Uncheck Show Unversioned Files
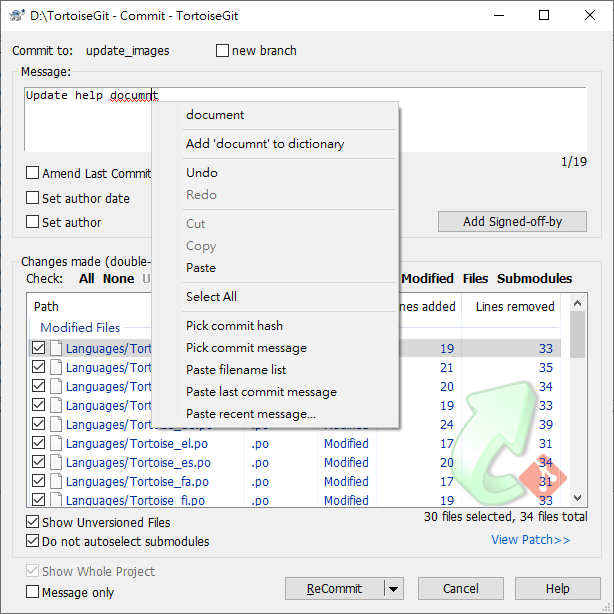Viewport: 614px width, 614px height. pyautogui.click(x=33, y=522)
